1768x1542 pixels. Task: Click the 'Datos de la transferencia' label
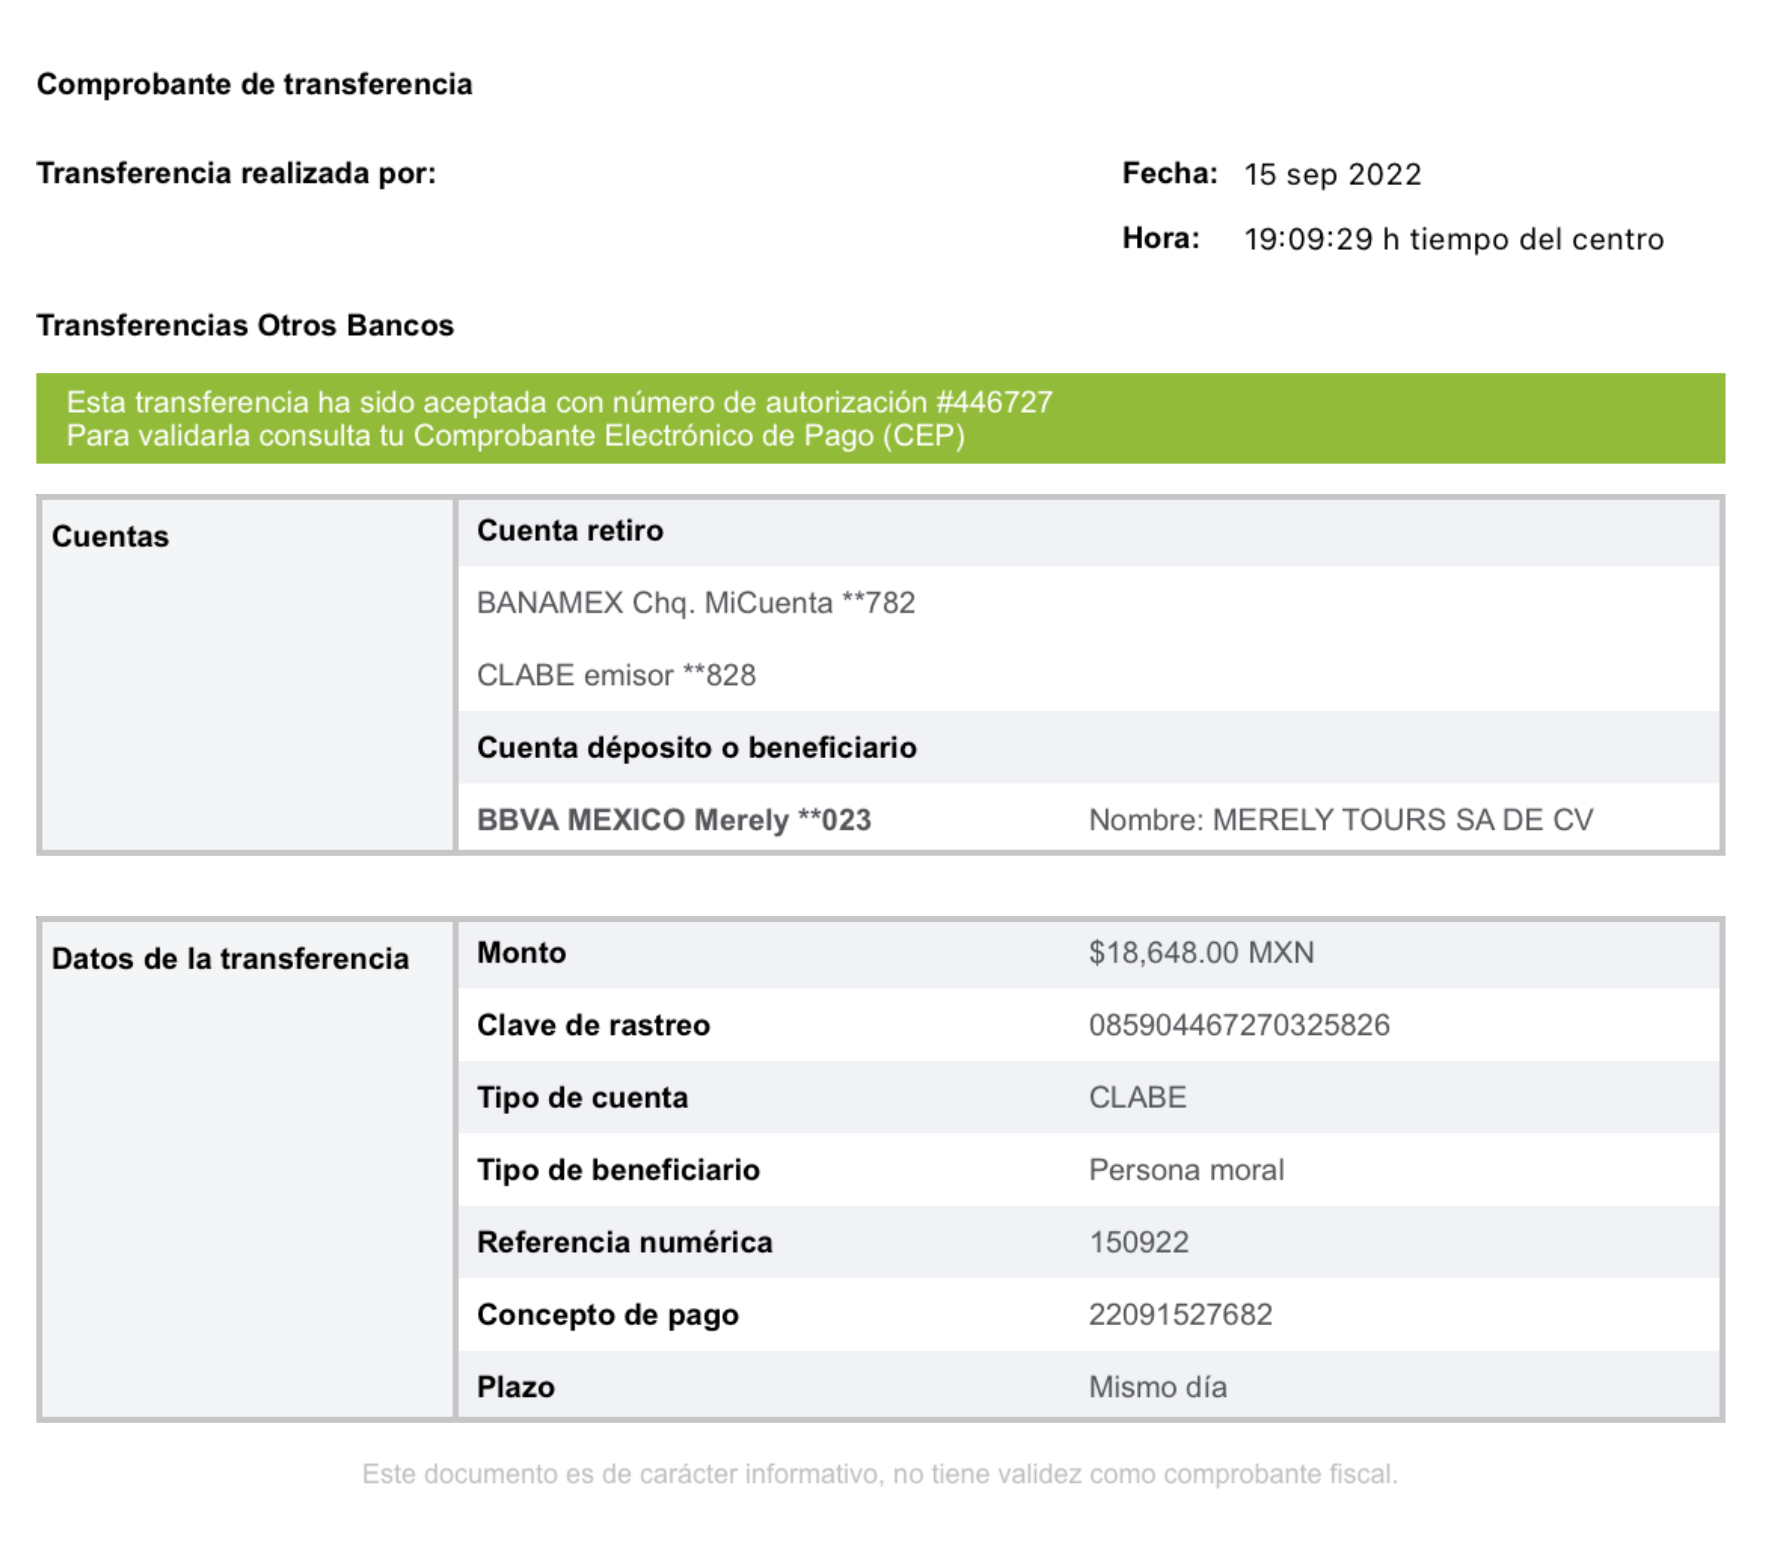coord(230,958)
